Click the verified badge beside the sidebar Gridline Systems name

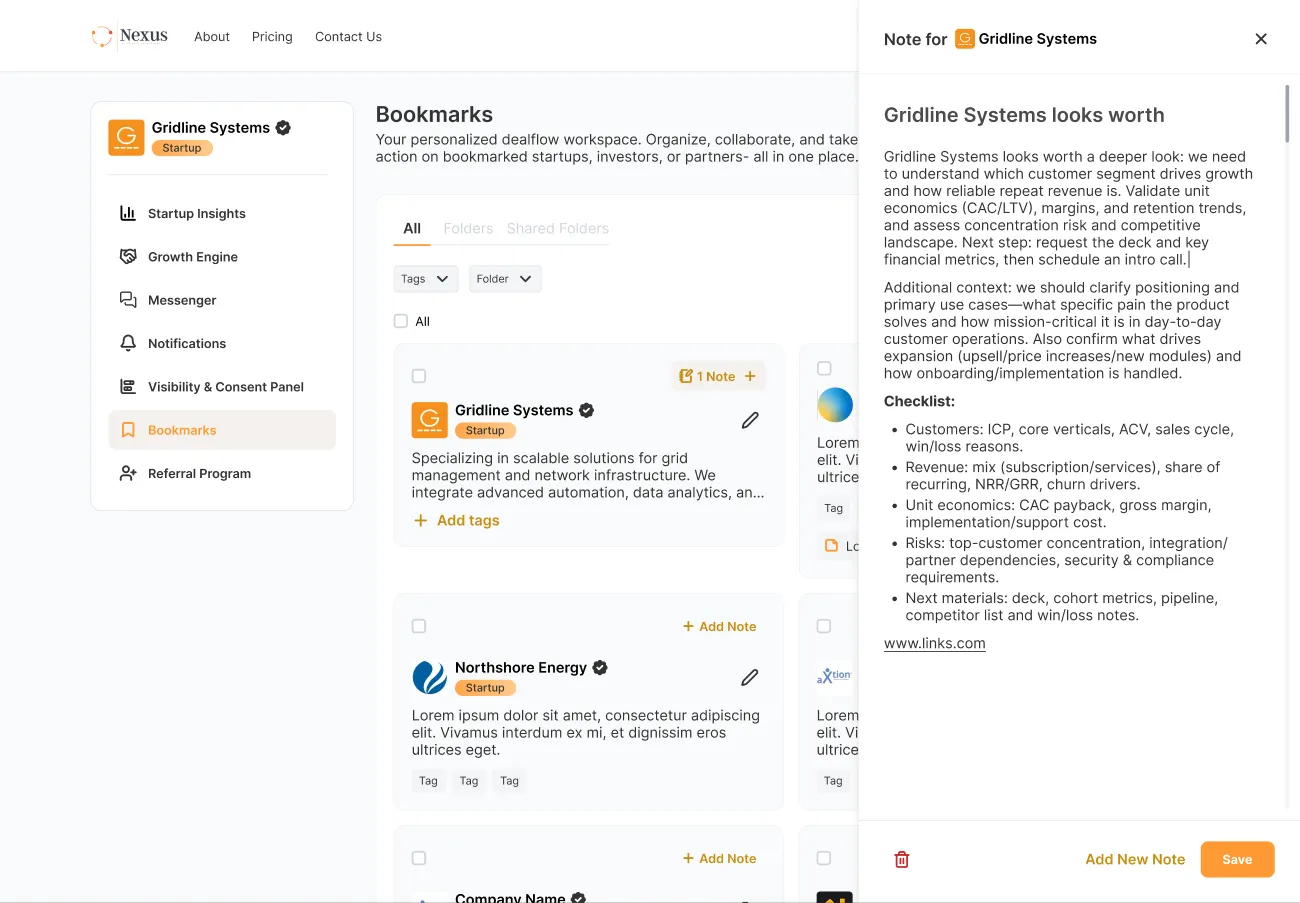click(283, 128)
